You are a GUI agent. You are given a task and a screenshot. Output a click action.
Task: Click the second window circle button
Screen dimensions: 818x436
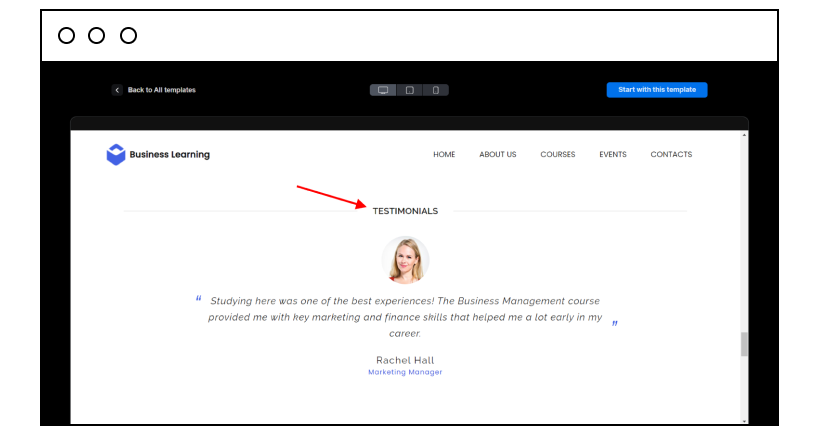(x=97, y=35)
